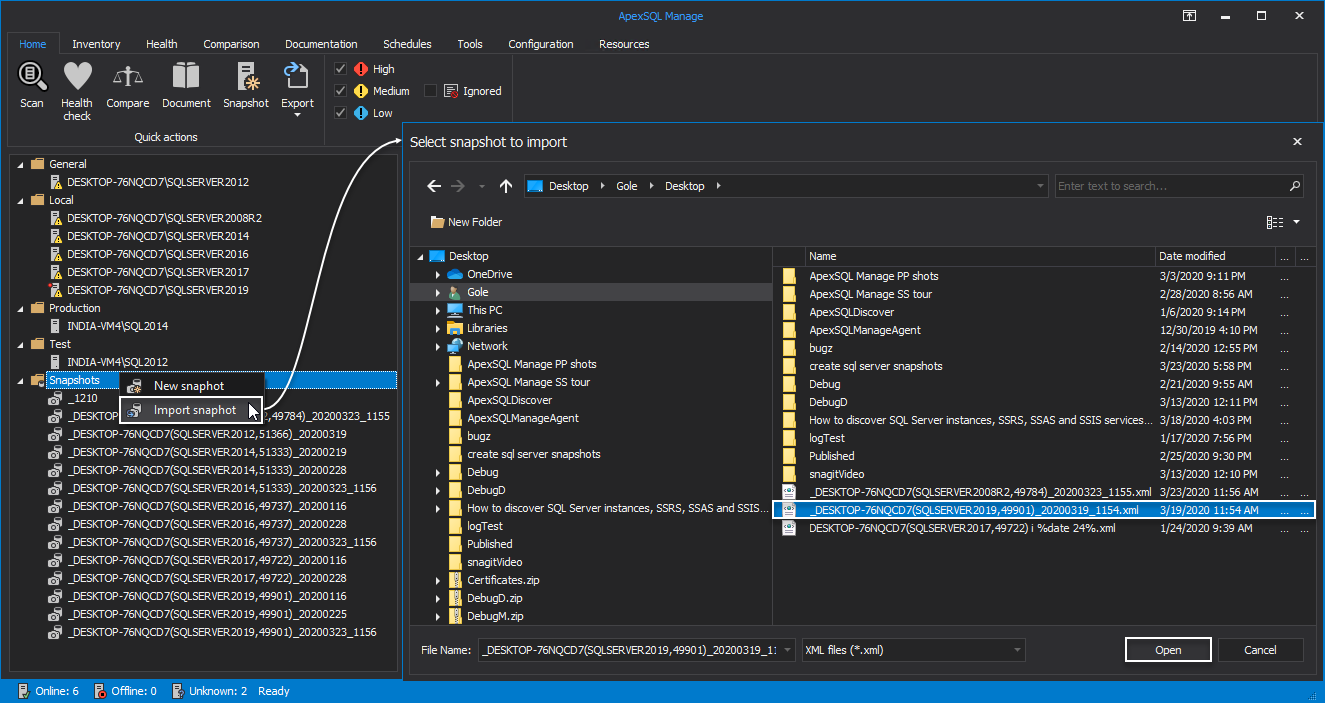Switch to the Inventory tab
This screenshot has height=703, width=1325.
96,44
